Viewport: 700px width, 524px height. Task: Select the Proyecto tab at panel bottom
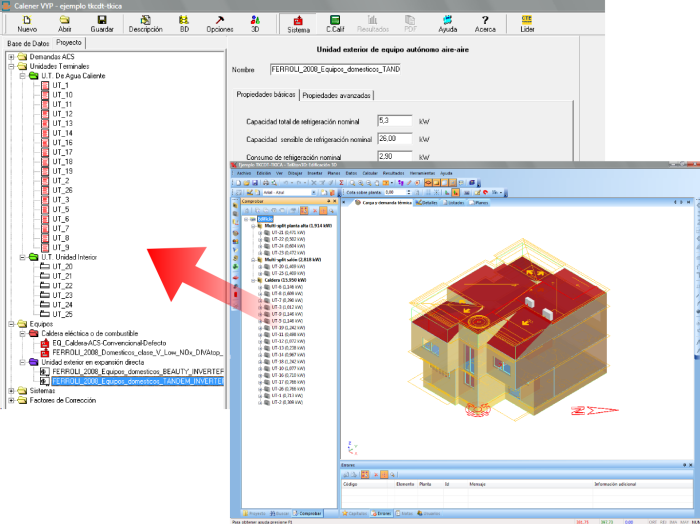click(254, 514)
